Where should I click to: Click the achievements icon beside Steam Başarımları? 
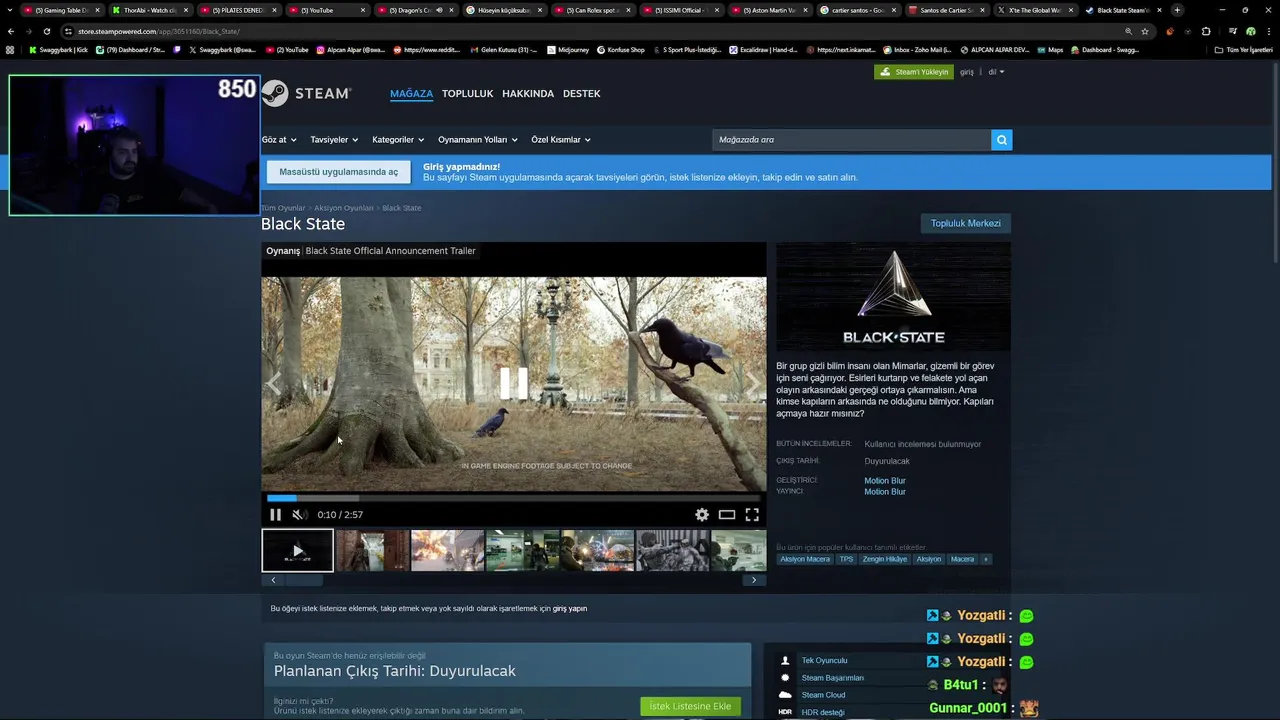785,678
